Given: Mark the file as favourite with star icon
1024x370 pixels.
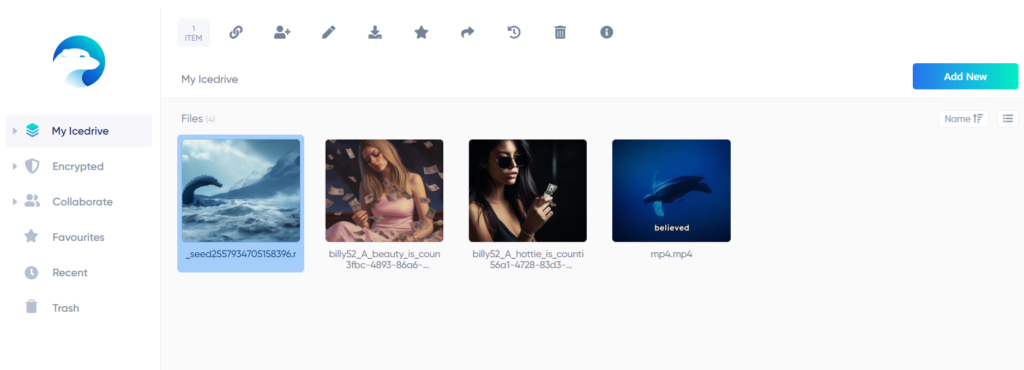Looking at the screenshot, I should [421, 32].
